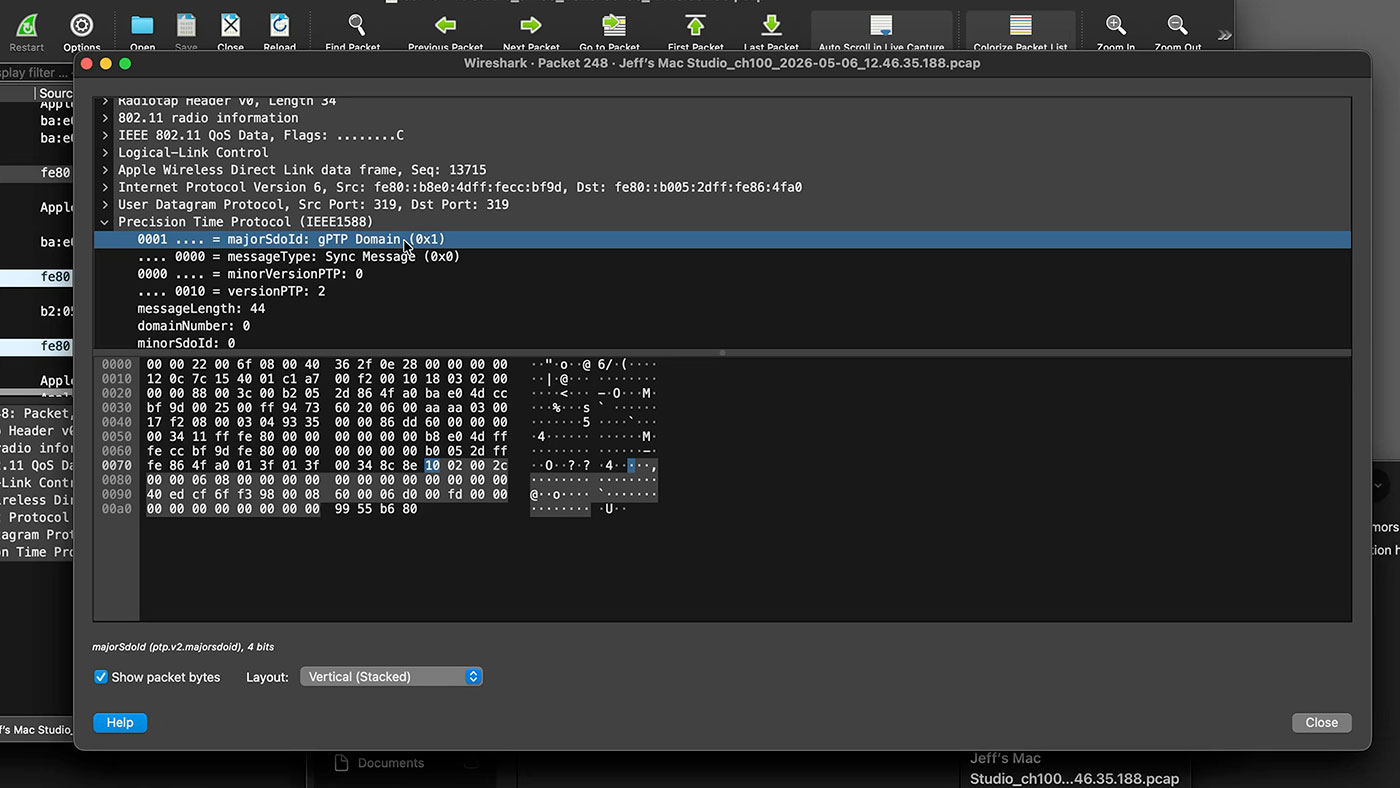Click hex offset 0070 row label
Viewport: 1400px width, 788px height.
click(x=116, y=466)
